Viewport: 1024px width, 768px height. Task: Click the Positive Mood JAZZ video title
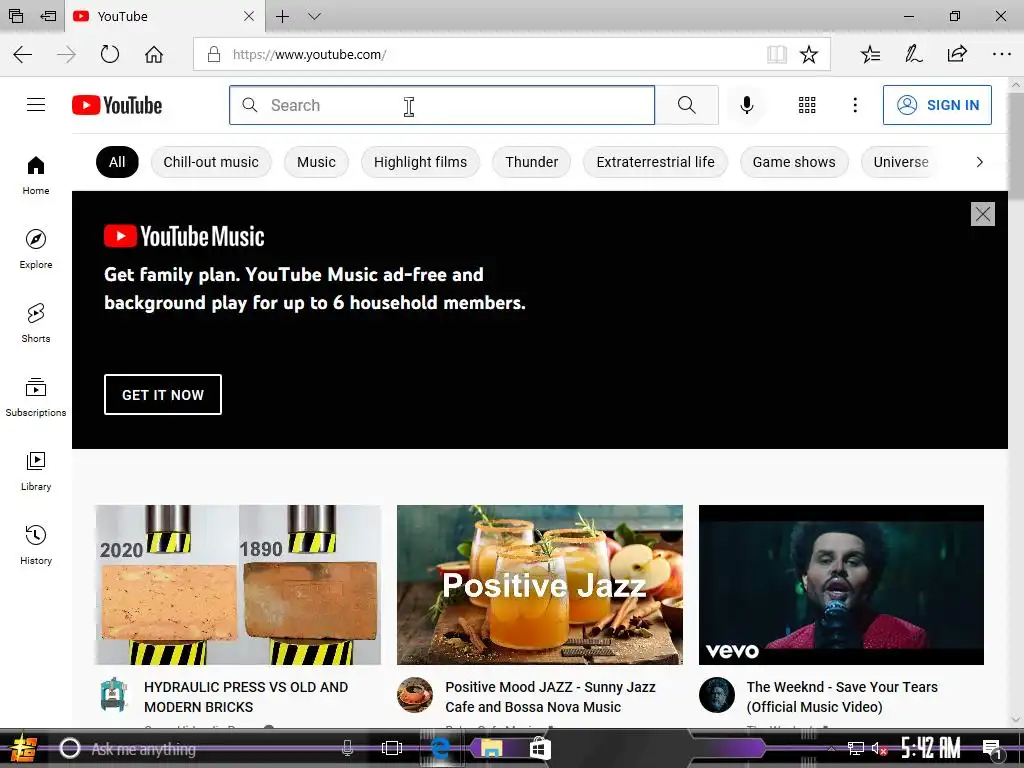[x=550, y=697]
